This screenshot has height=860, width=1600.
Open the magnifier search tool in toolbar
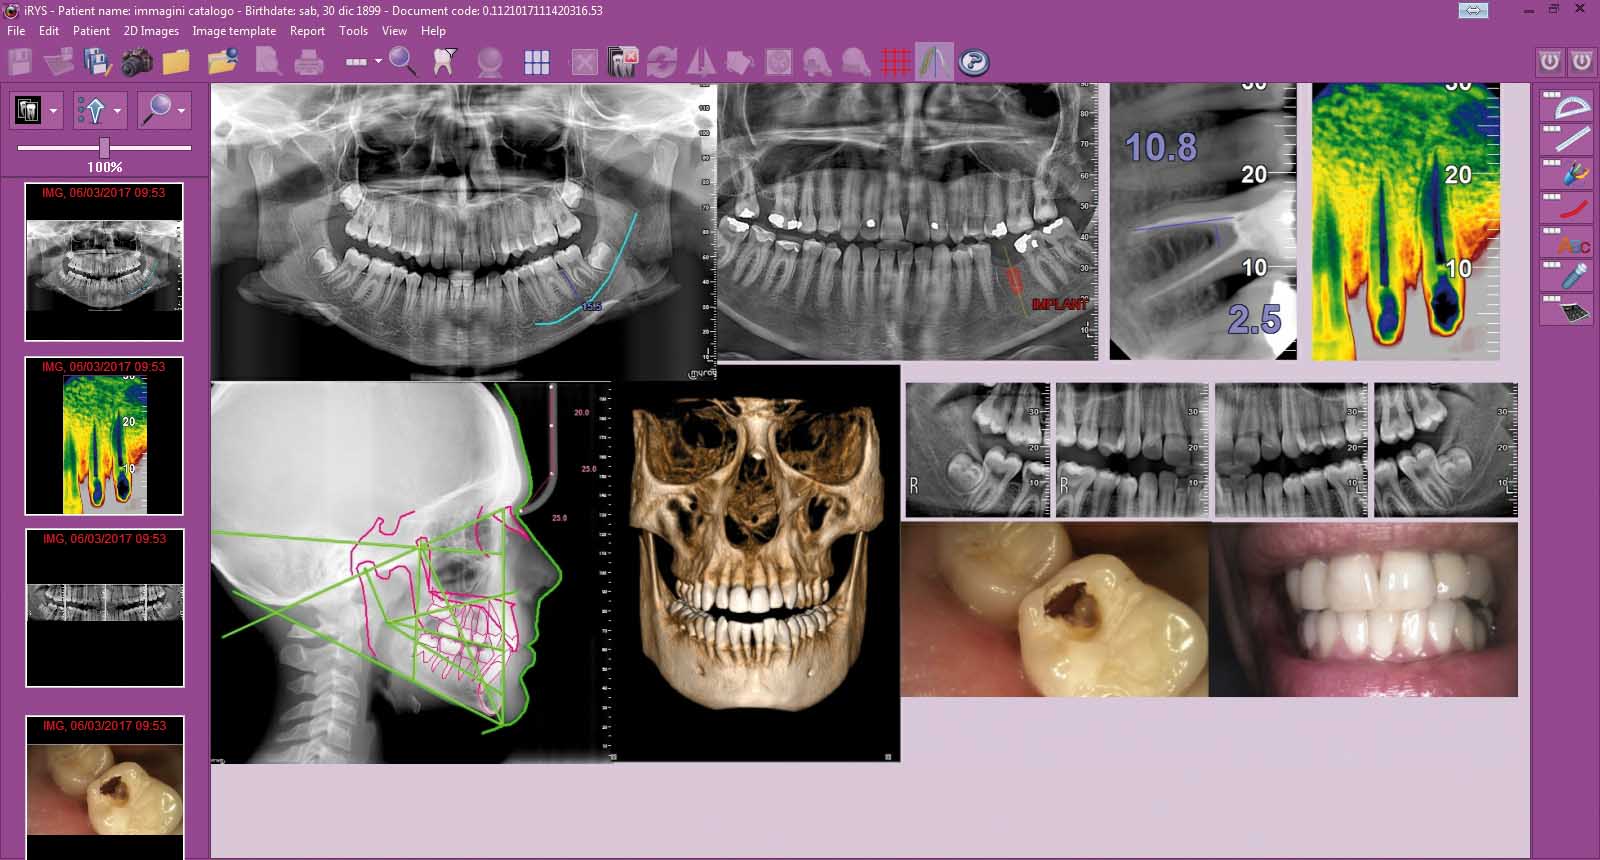(x=402, y=62)
